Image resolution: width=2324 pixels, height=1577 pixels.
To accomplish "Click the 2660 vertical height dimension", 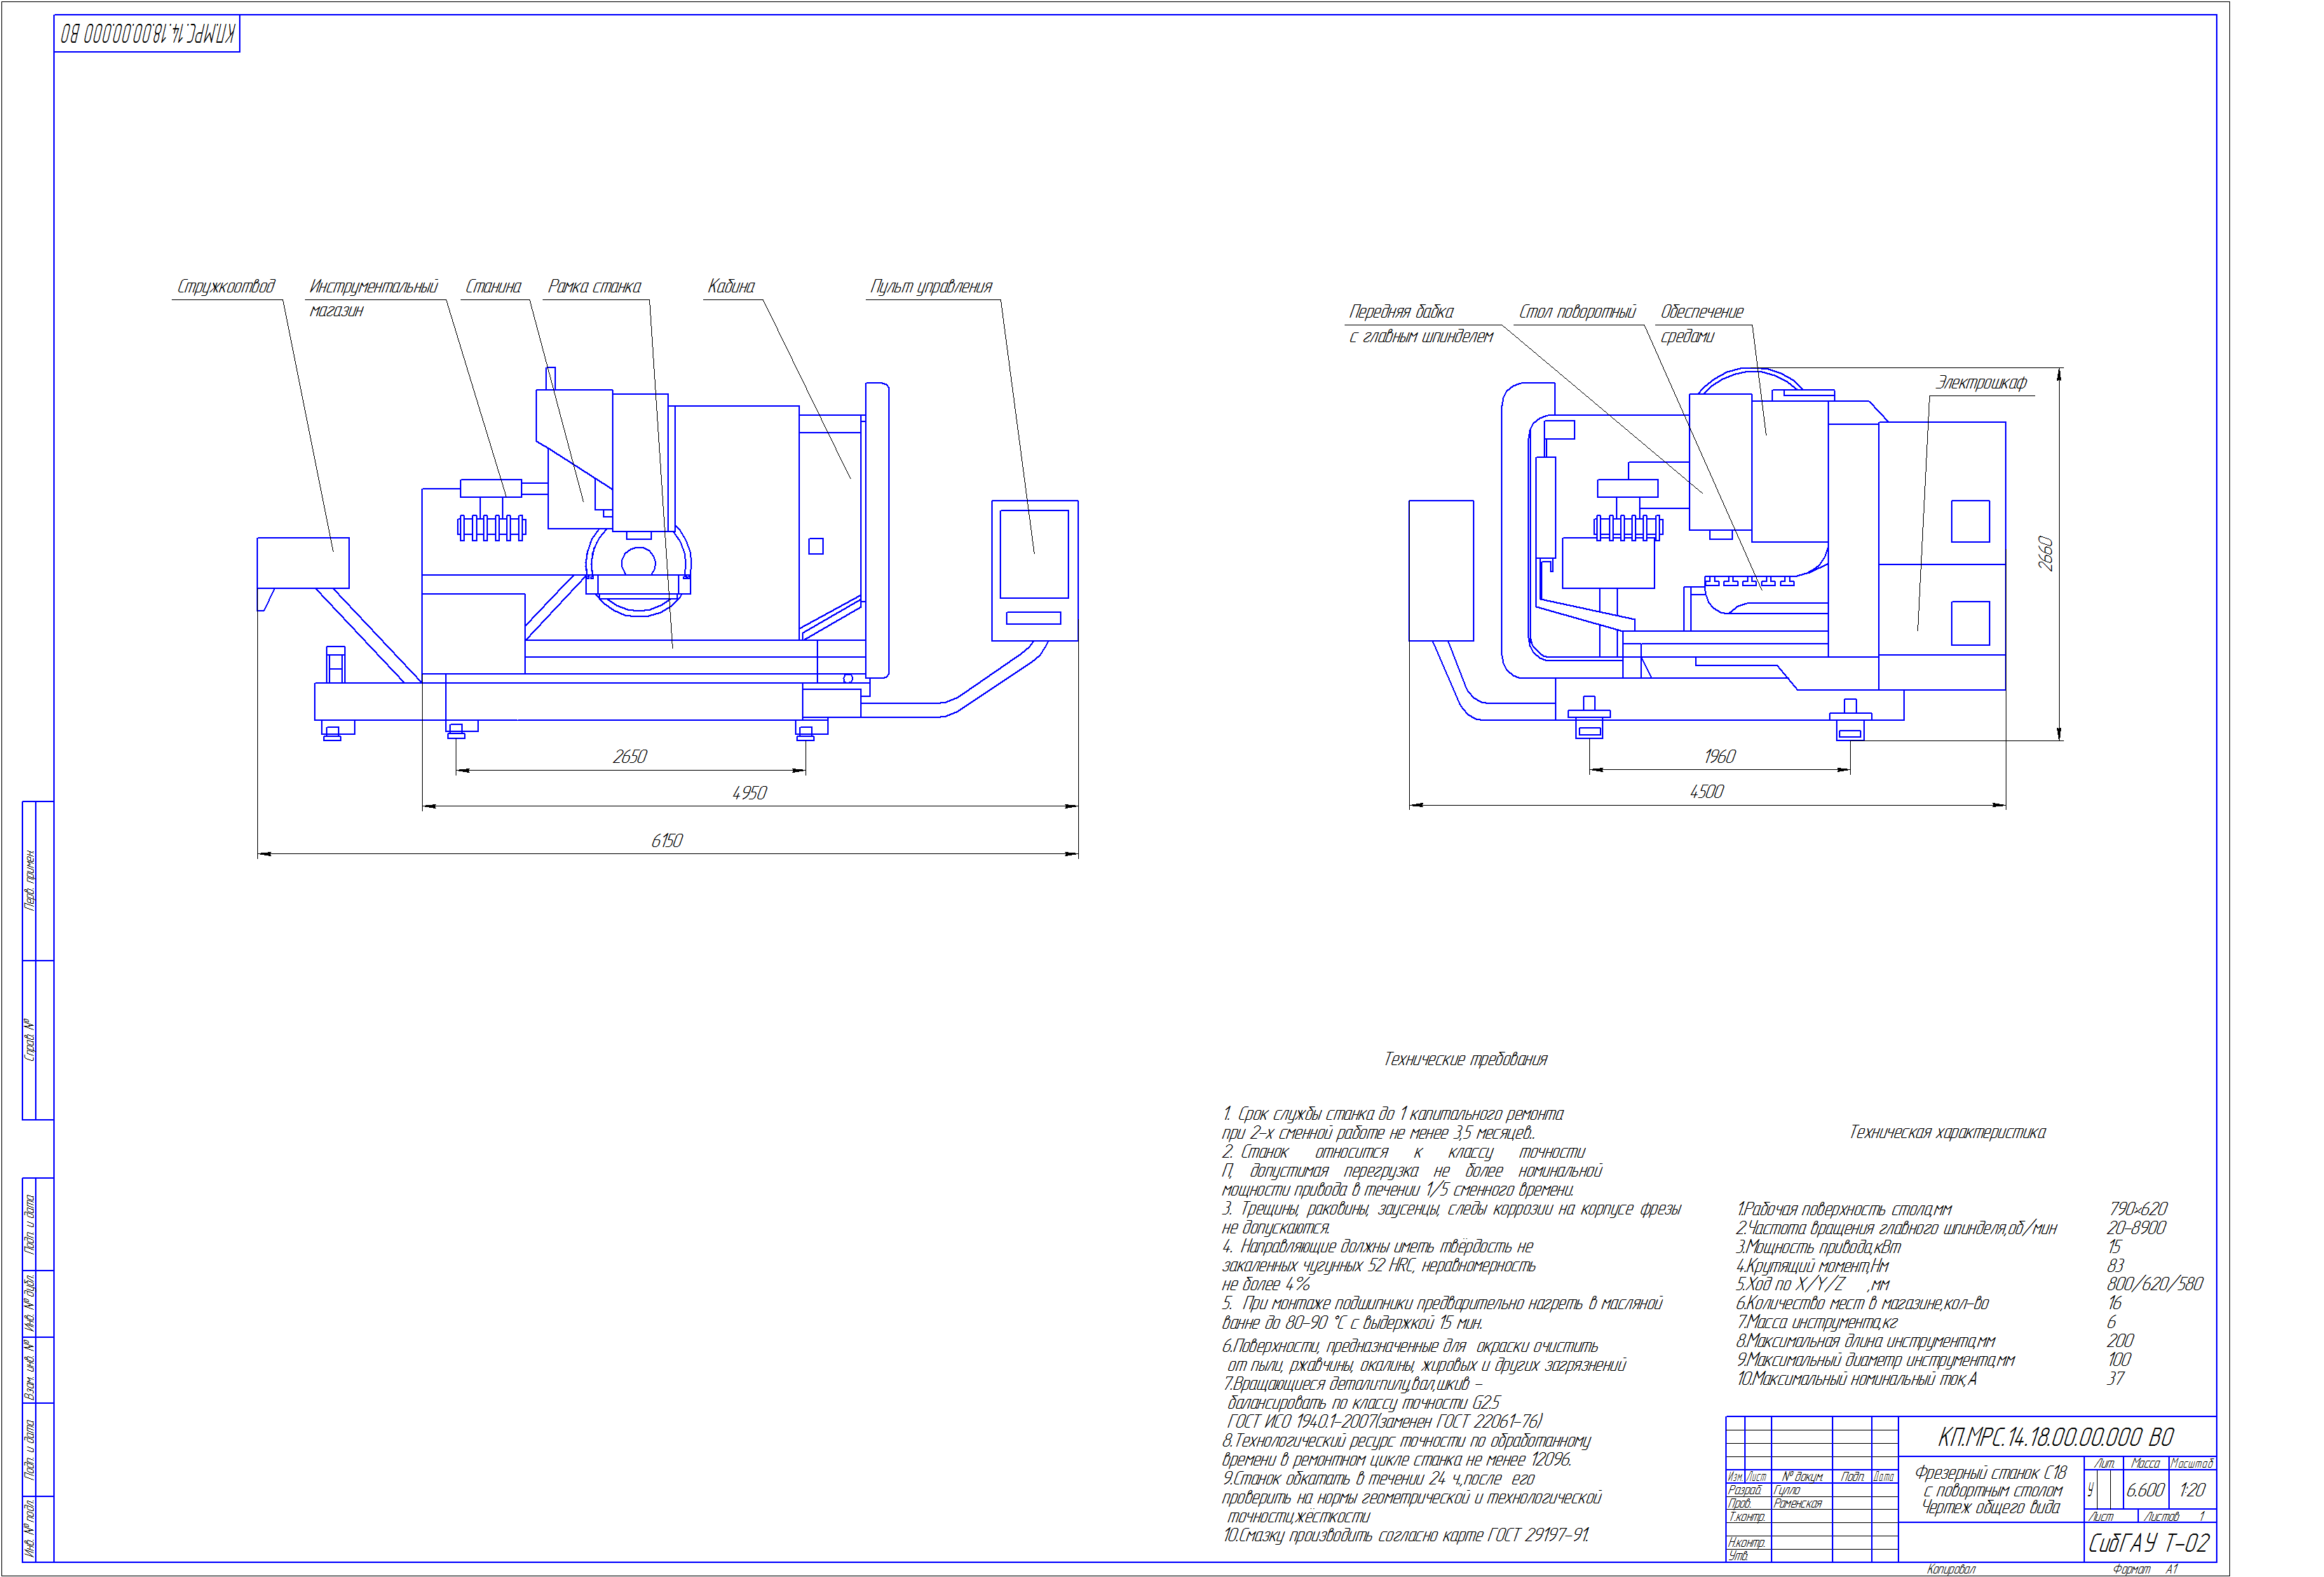I will pos(2046,554).
